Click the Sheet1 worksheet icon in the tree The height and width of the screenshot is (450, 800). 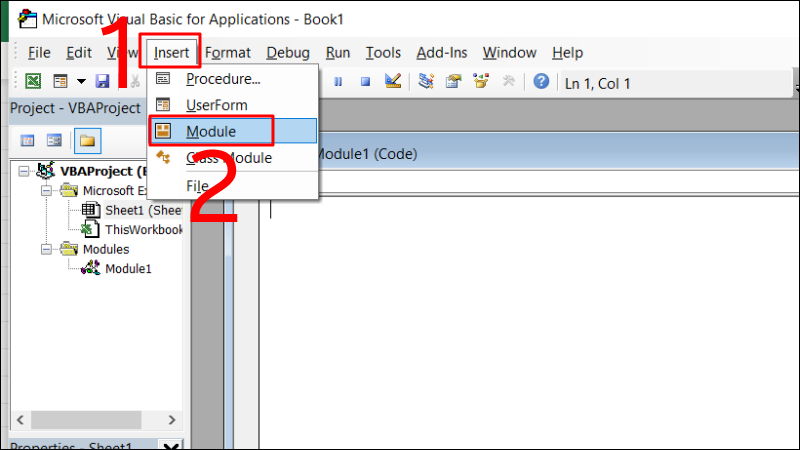click(x=91, y=210)
